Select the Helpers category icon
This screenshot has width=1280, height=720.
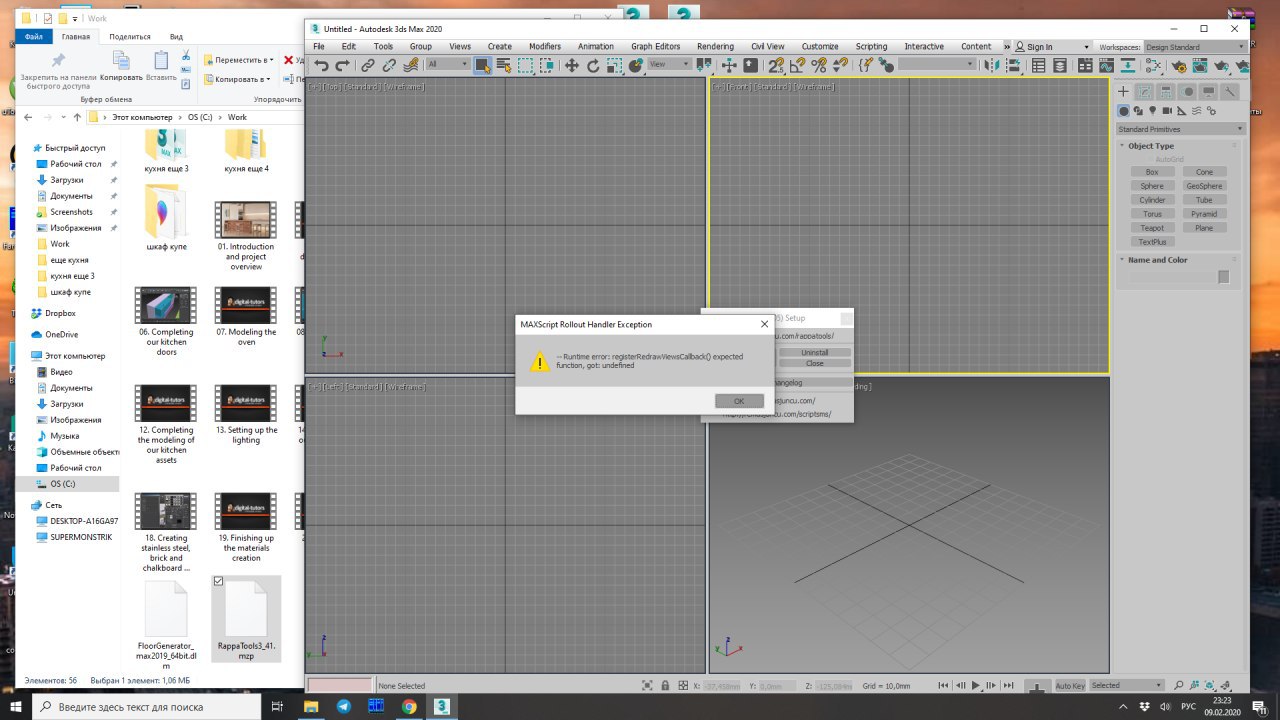[1182, 111]
